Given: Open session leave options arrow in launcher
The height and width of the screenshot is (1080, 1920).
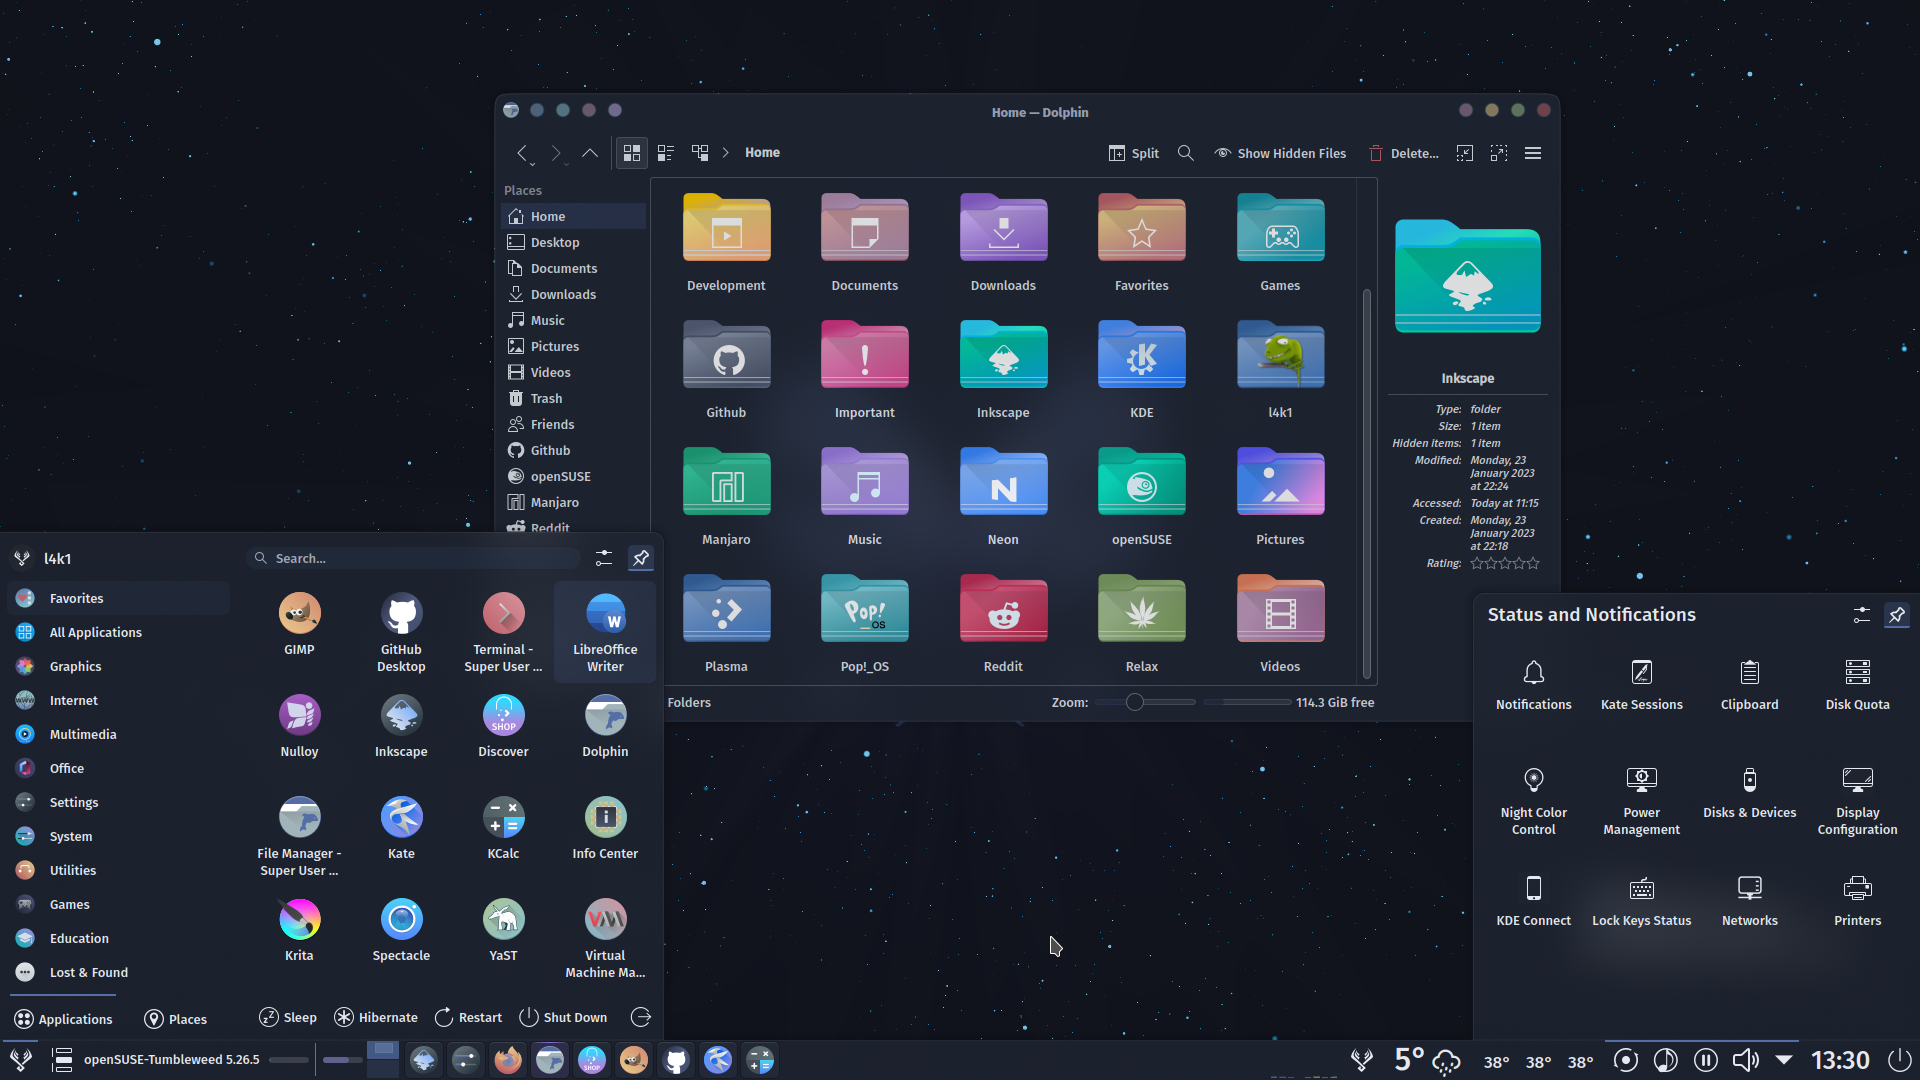Looking at the screenshot, I should [641, 1017].
